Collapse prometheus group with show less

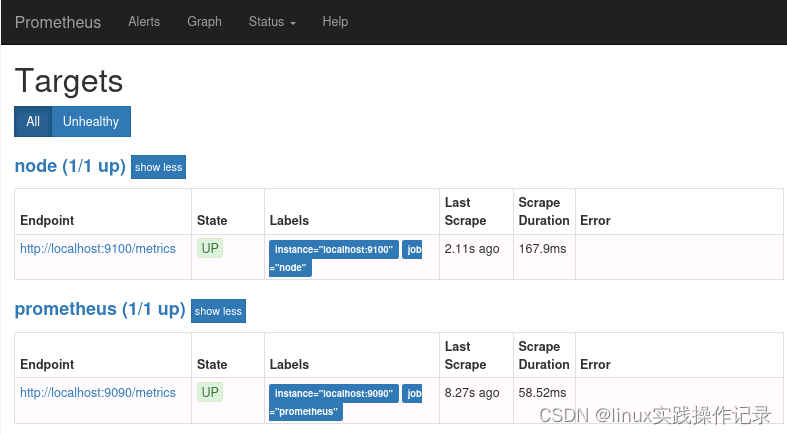[x=218, y=311]
